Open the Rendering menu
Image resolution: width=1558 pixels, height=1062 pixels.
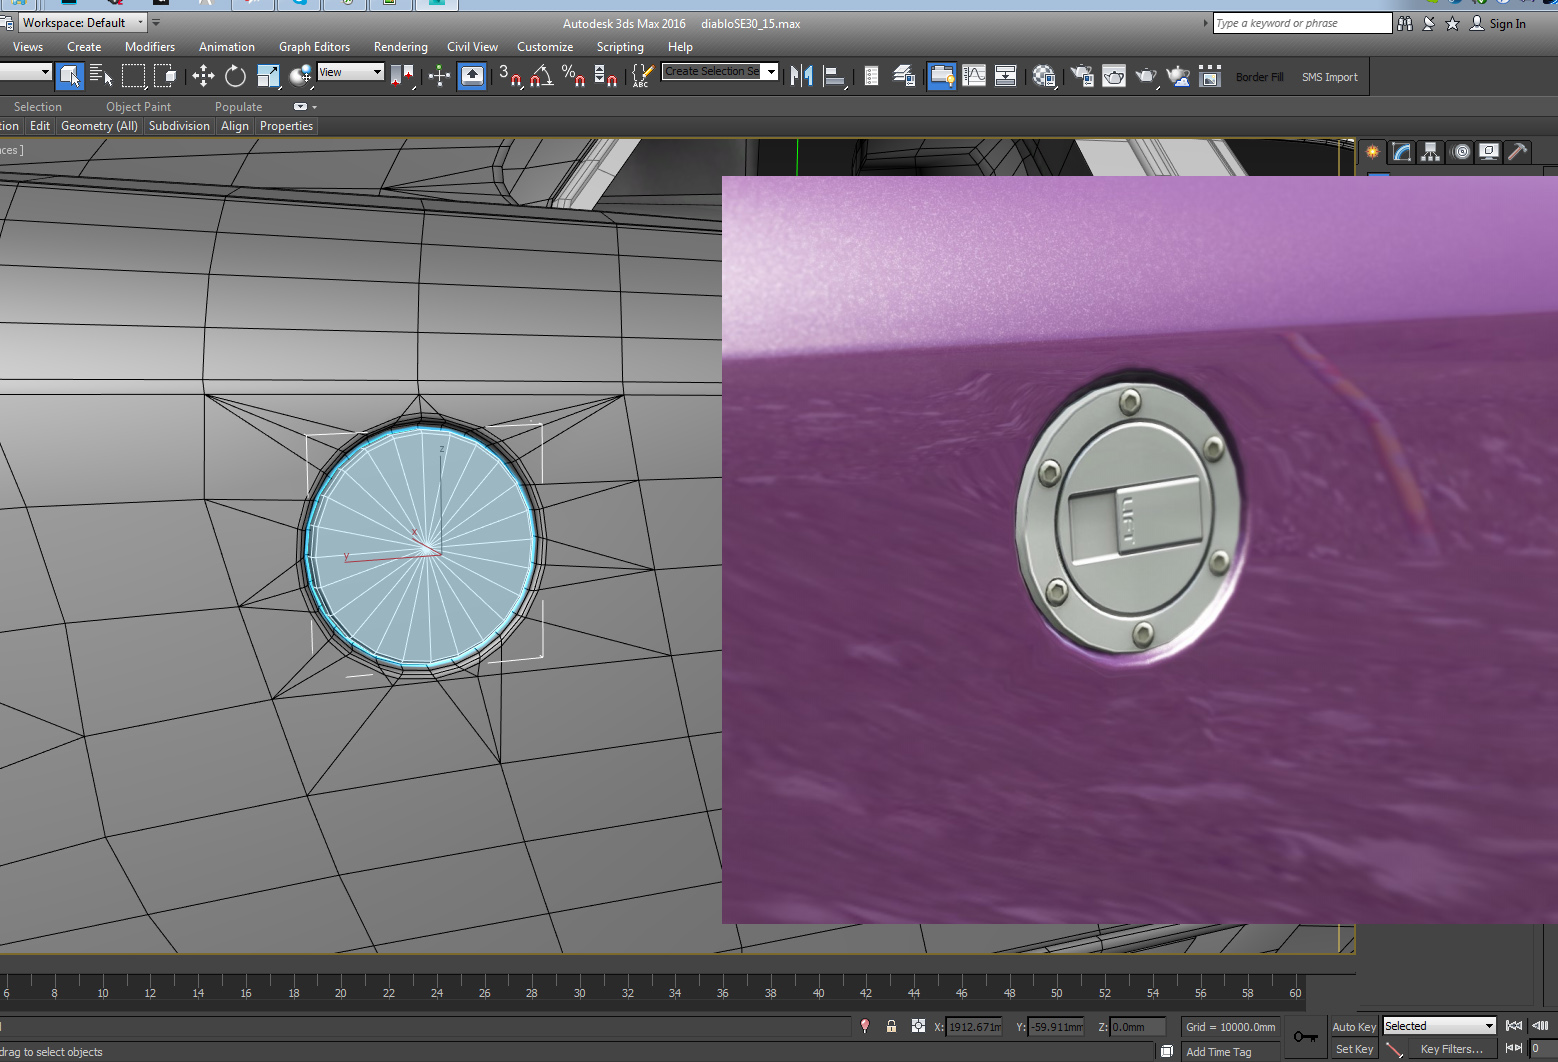pyautogui.click(x=401, y=47)
